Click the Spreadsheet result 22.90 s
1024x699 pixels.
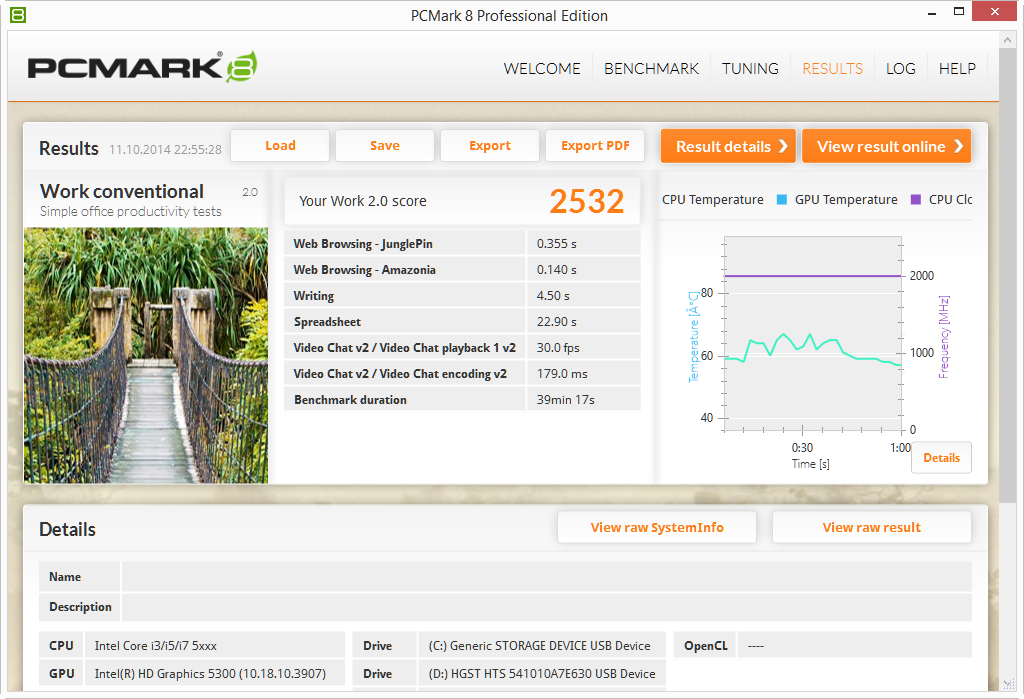coord(556,322)
